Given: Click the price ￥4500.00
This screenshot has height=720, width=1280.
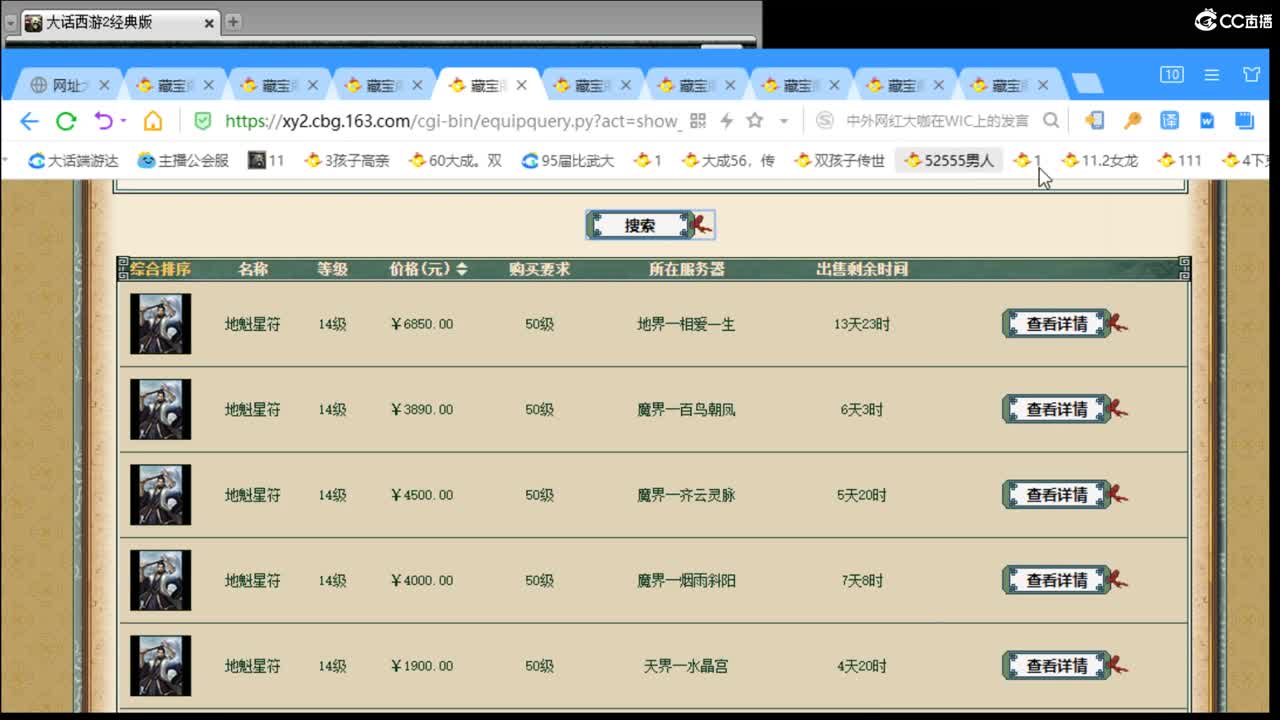Looking at the screenshot, I should (422, 495).
